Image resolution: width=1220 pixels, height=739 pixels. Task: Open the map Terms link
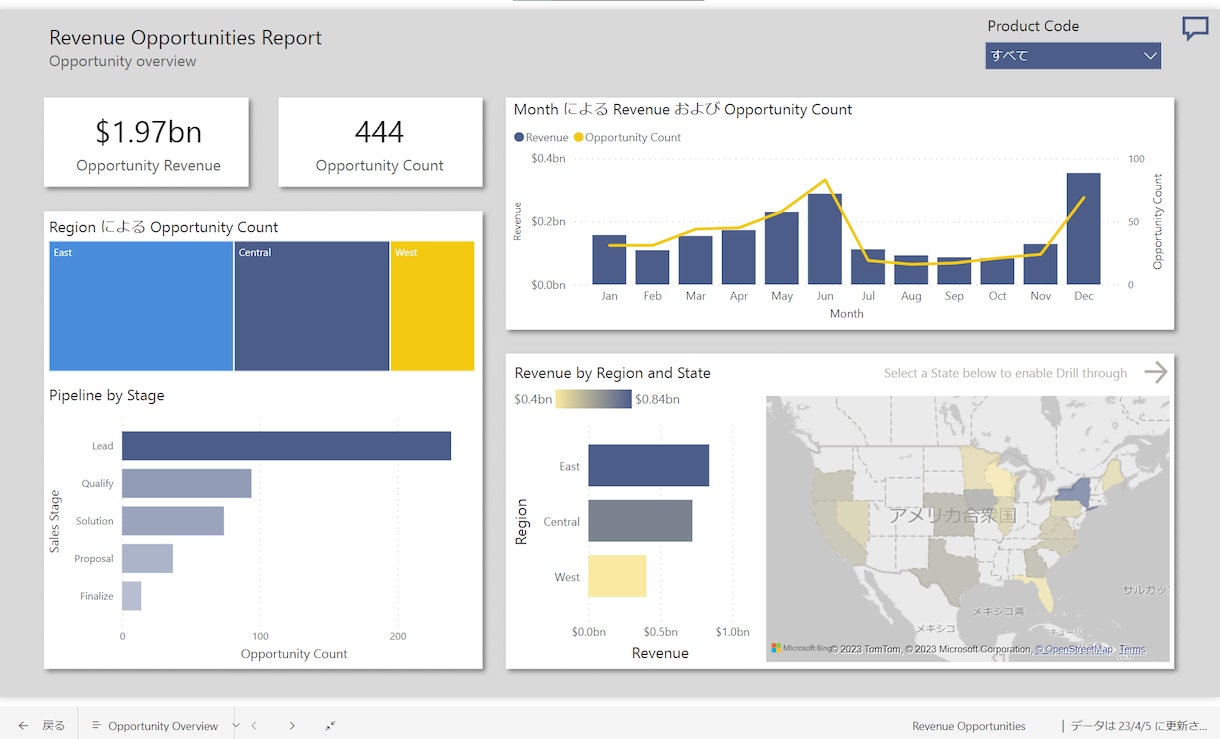pyautogui.click(x=1132, y=650)
